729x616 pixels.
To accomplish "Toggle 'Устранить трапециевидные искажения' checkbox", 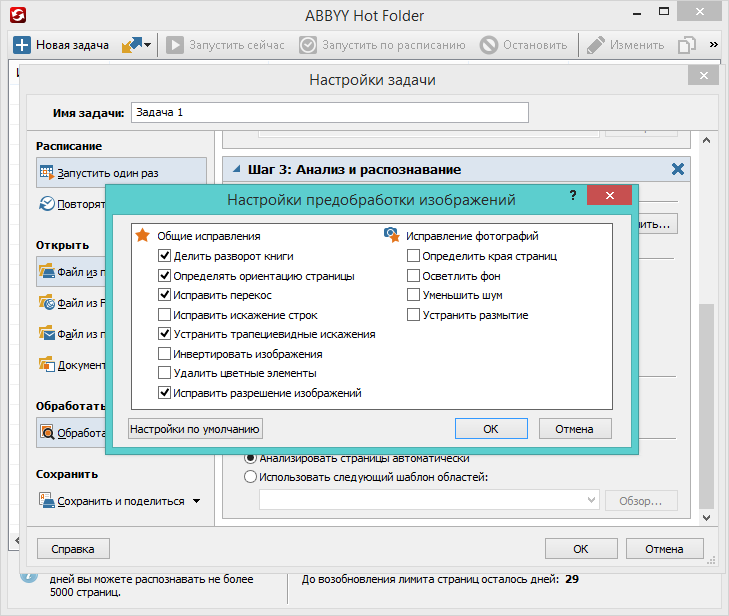I will [x=165, y=334].
